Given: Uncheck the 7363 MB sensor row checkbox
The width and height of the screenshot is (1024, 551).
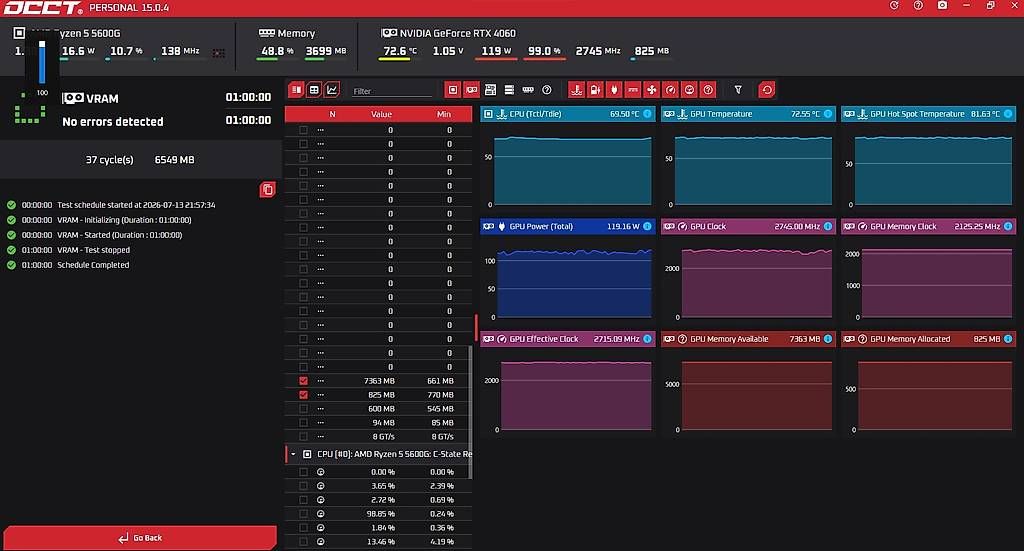Looking at the screenshot, I should click(303, 381).
